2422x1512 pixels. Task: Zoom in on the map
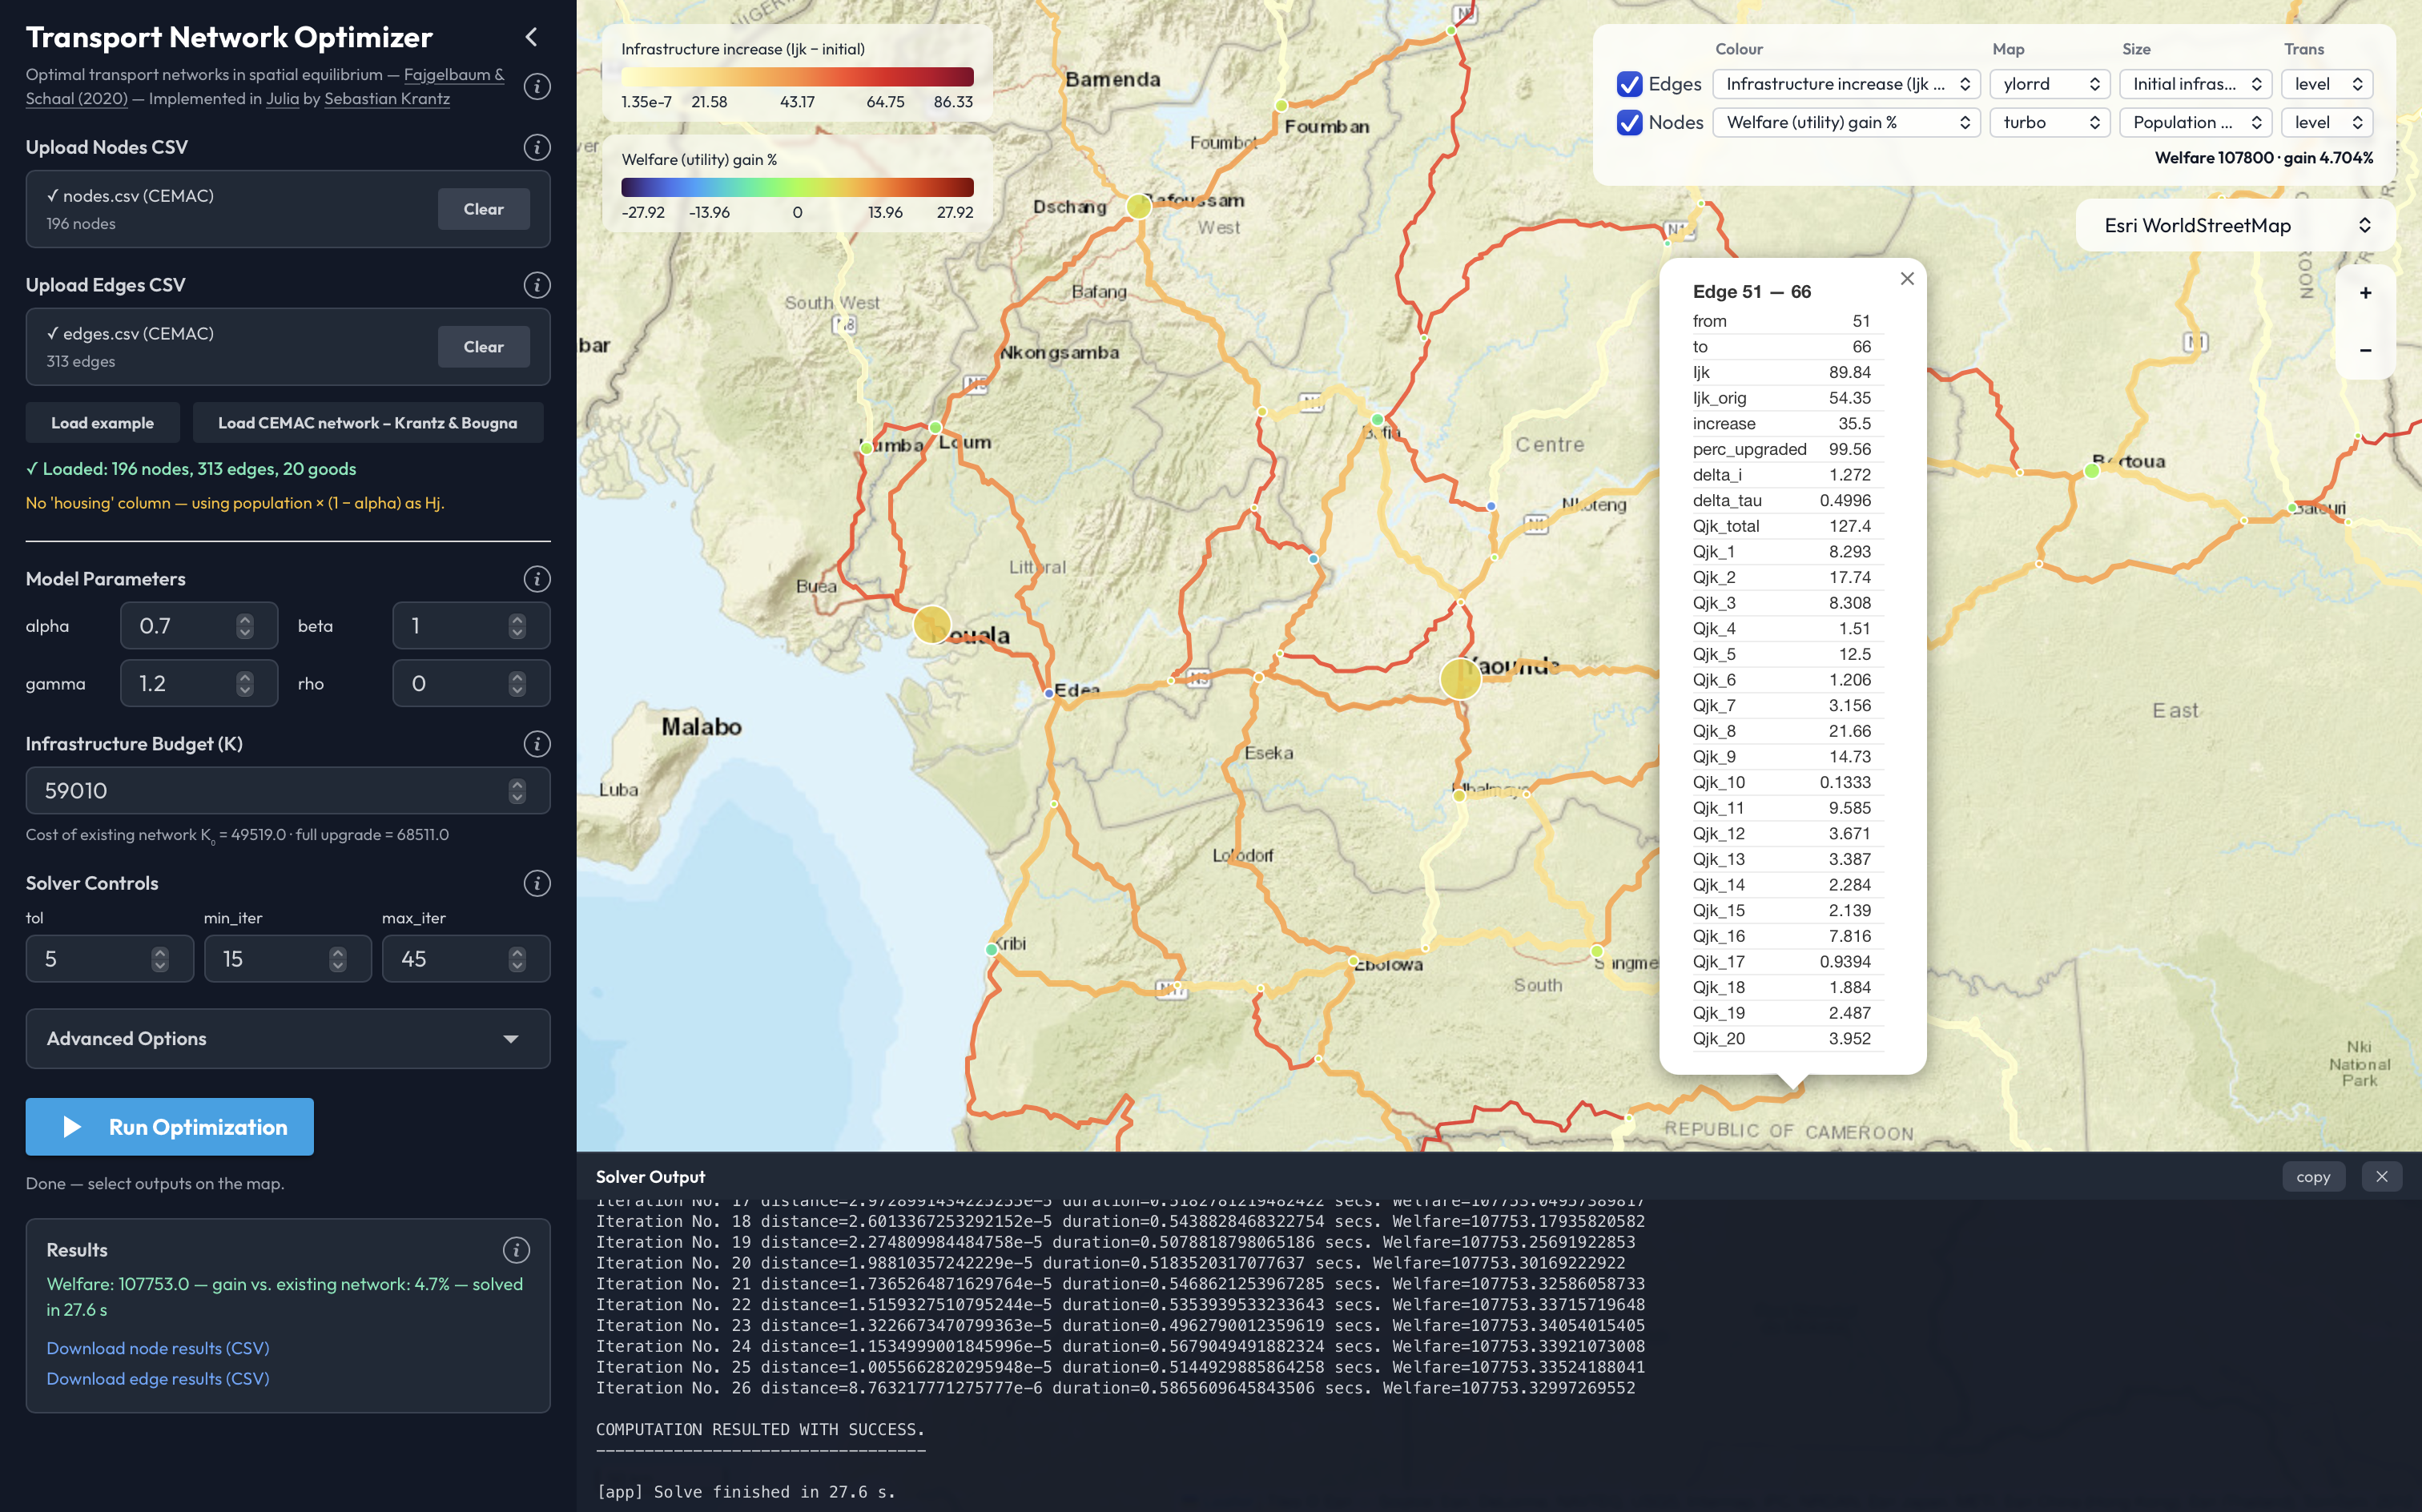pos(2365,293)
